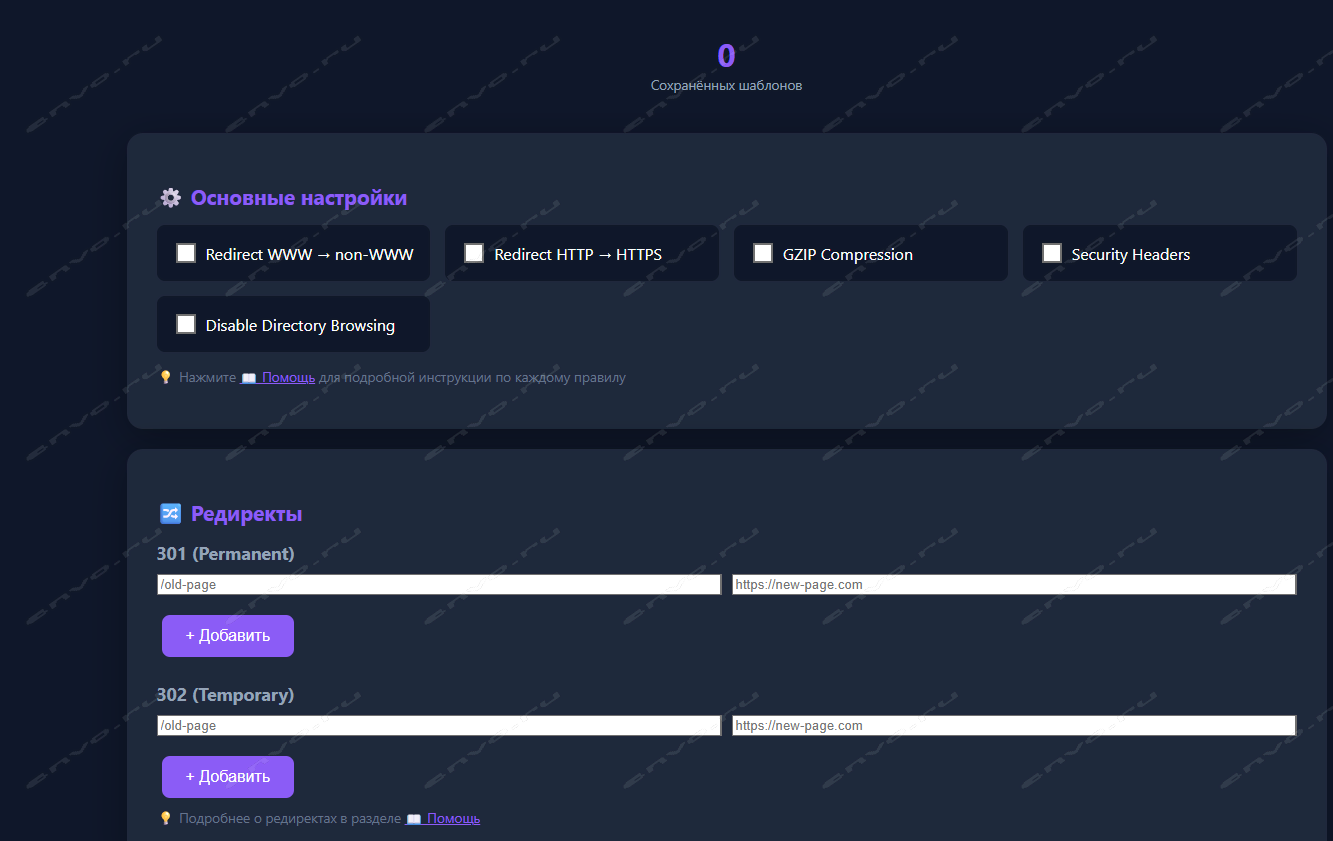Enable the Redirect WWW → non-WWW checkbox

[186, 253]
